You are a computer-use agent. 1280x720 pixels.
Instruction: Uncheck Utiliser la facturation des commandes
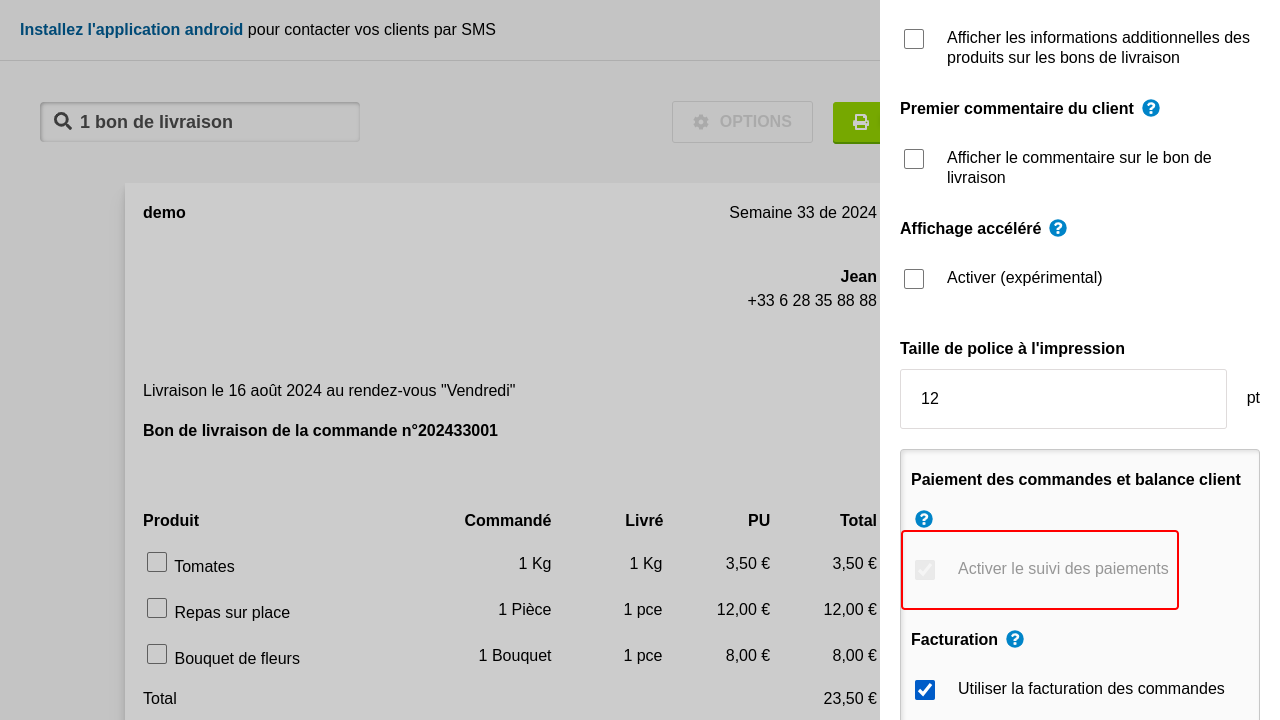925,690
